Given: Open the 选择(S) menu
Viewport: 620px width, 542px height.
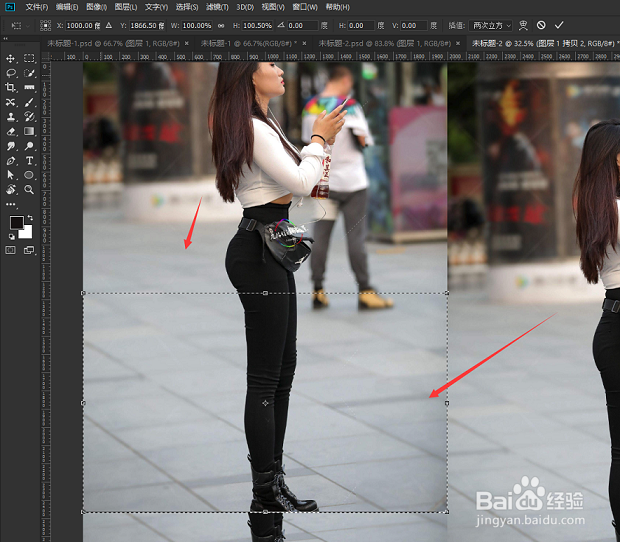Looking at the screenshot, I should 186,7.
